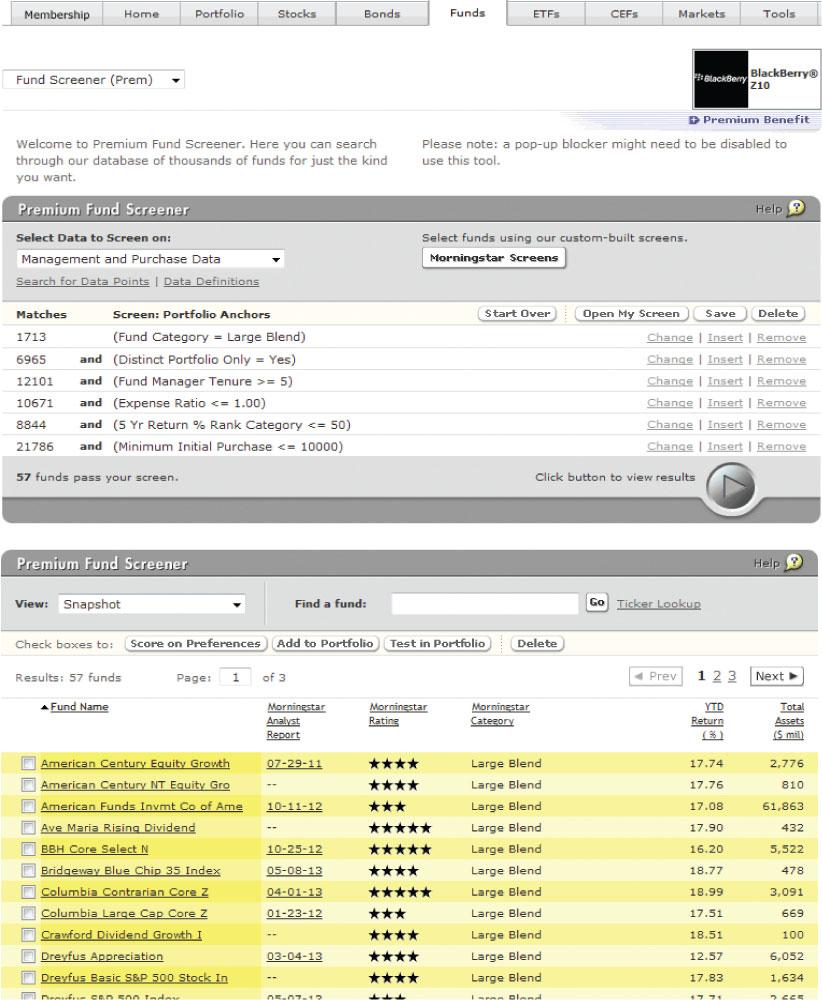The height and width of the screenshot is (1000, 822).
Task: Click the ascending sort arrow beside Fund Name
Action: (x=45, y=707)
